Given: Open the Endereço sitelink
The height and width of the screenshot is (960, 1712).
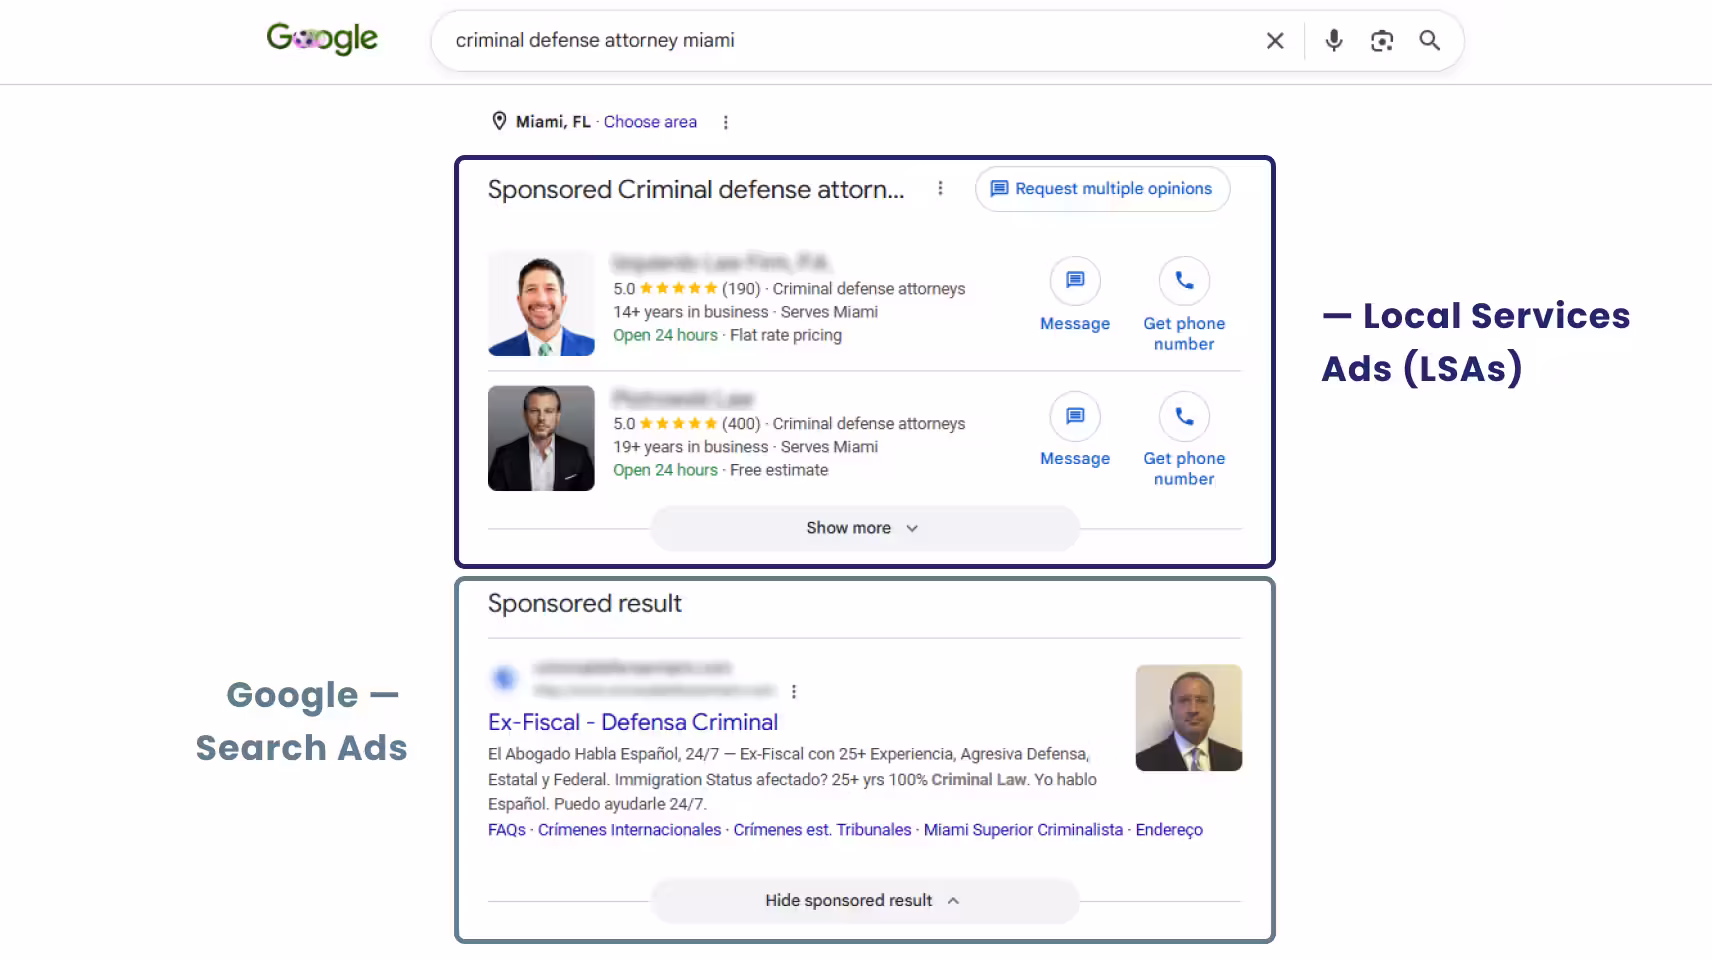Looking at the screenshot, I should (1169, 830).
